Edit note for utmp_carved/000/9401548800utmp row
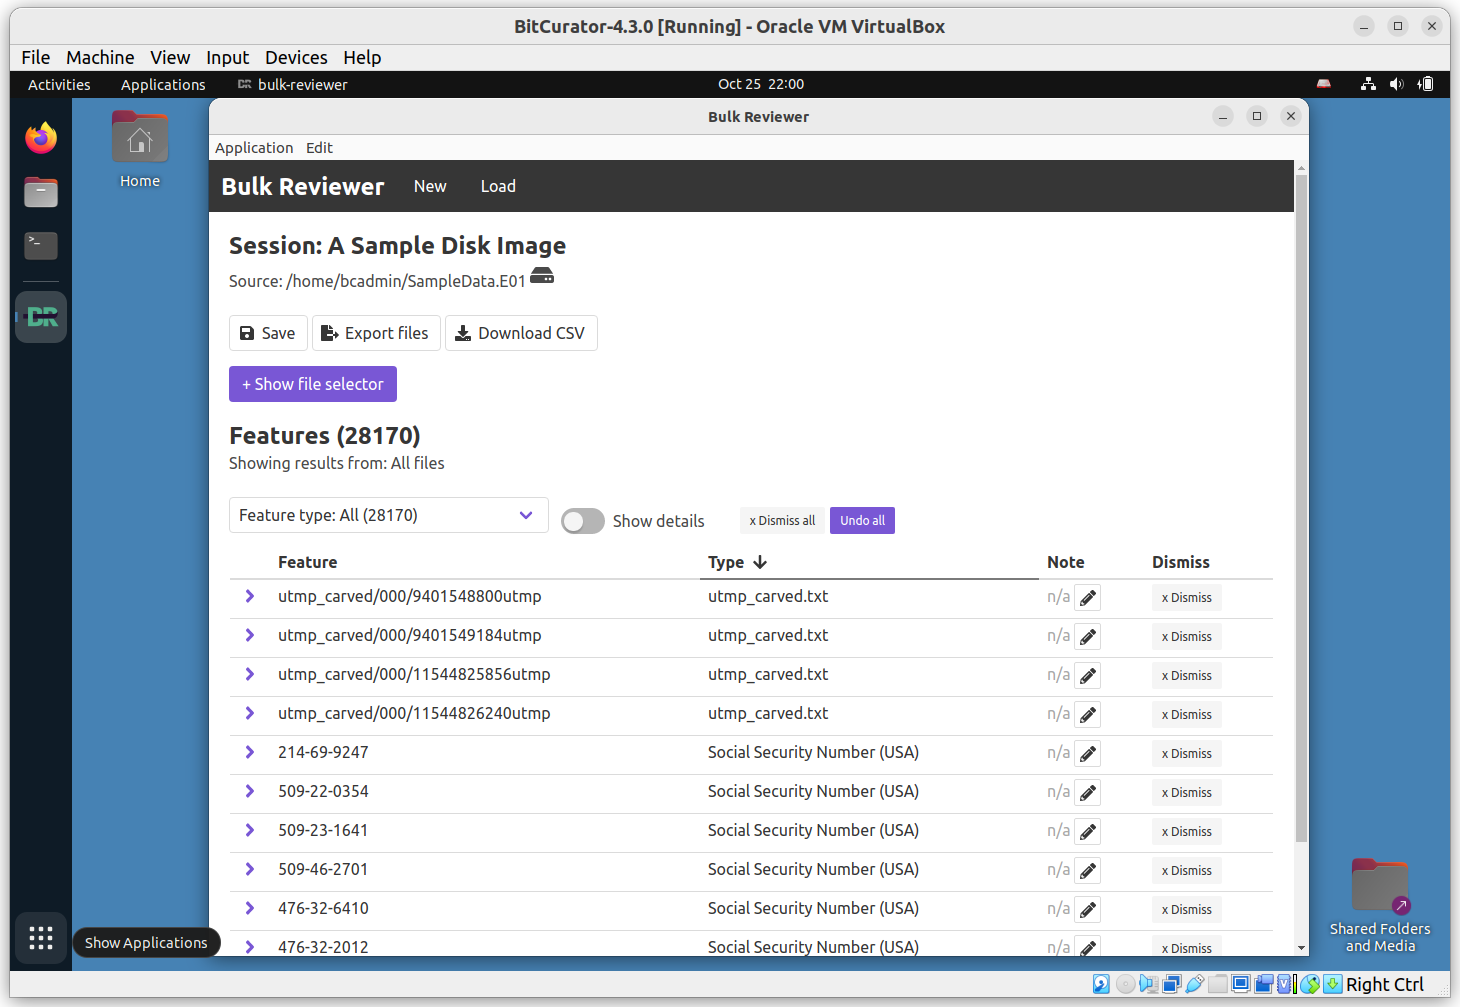The image size is (1460, 1007). coord(1088,598)
